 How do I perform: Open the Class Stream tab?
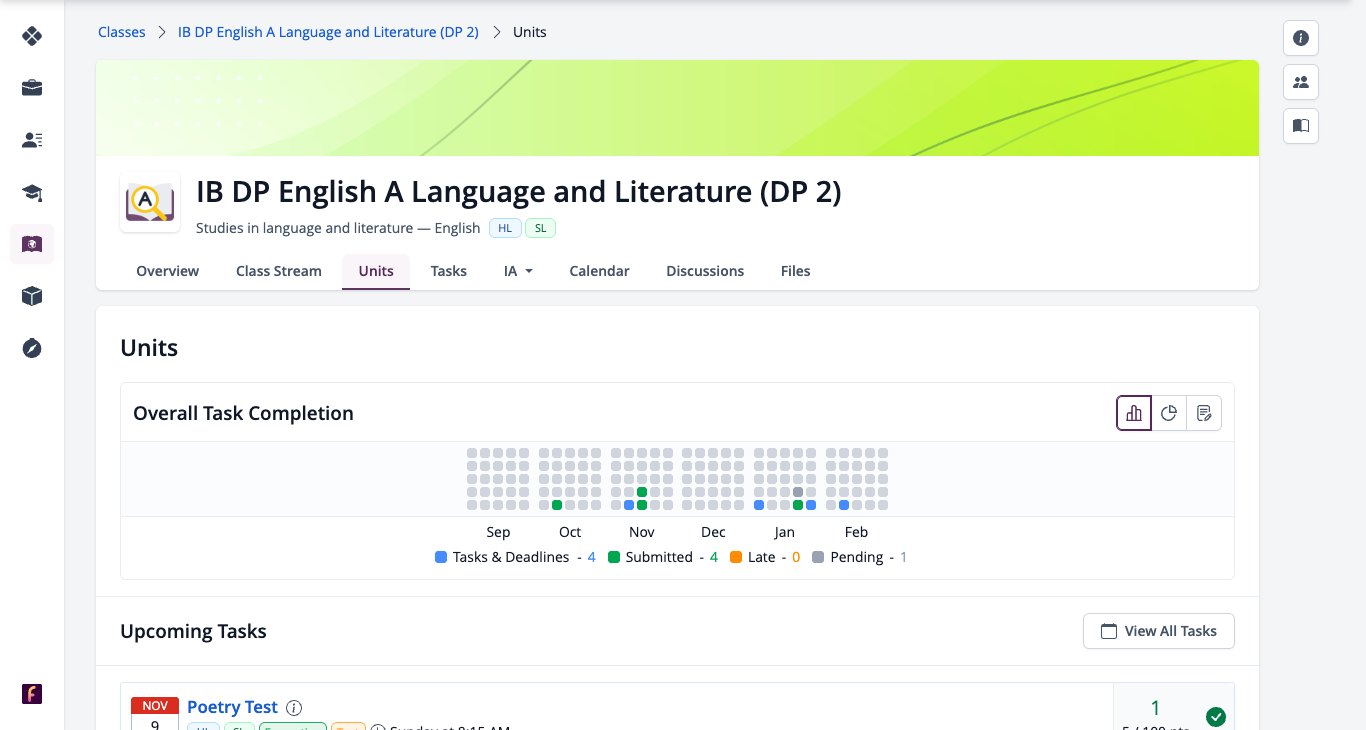(279, 271)
